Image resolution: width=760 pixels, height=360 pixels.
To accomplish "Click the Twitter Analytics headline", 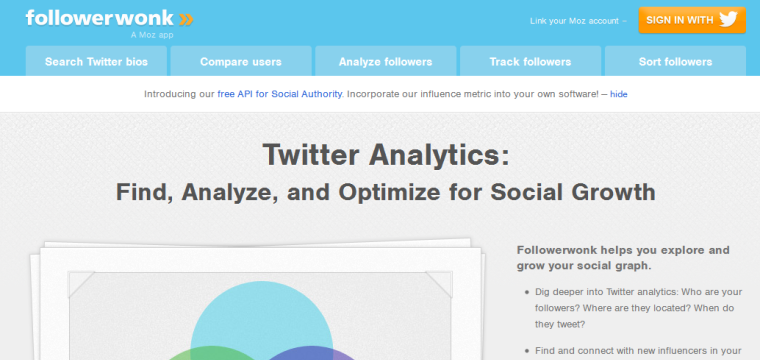I will click(386, 155).
